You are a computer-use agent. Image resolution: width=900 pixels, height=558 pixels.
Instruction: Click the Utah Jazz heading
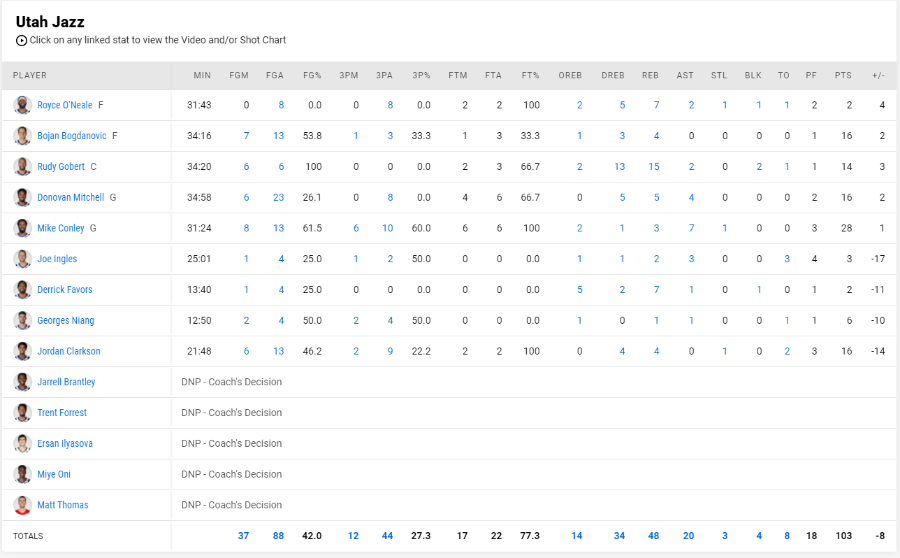(x=50, y=22)
